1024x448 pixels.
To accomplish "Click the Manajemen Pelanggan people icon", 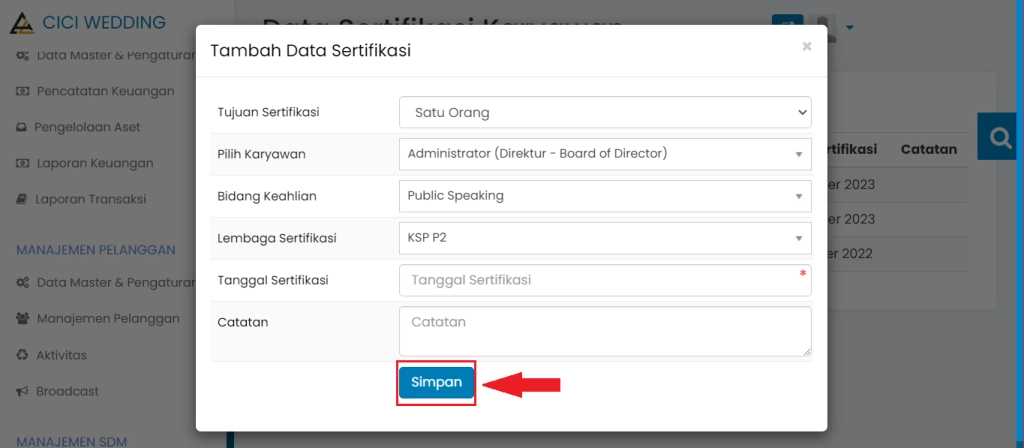I will (22, 319).
